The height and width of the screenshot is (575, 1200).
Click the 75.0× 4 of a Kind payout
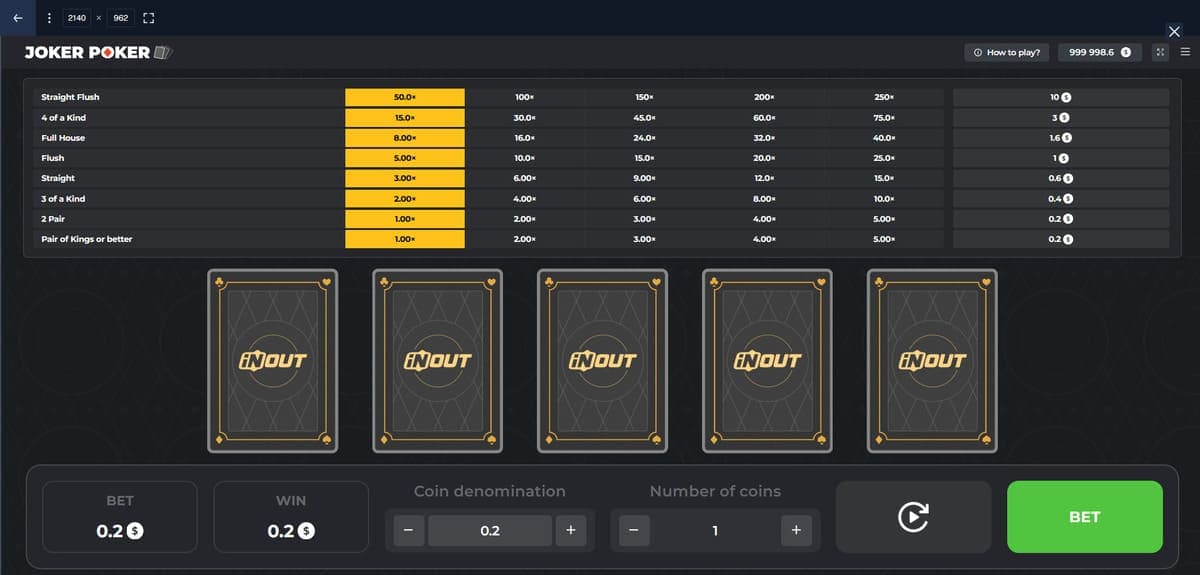click(883, 118)
